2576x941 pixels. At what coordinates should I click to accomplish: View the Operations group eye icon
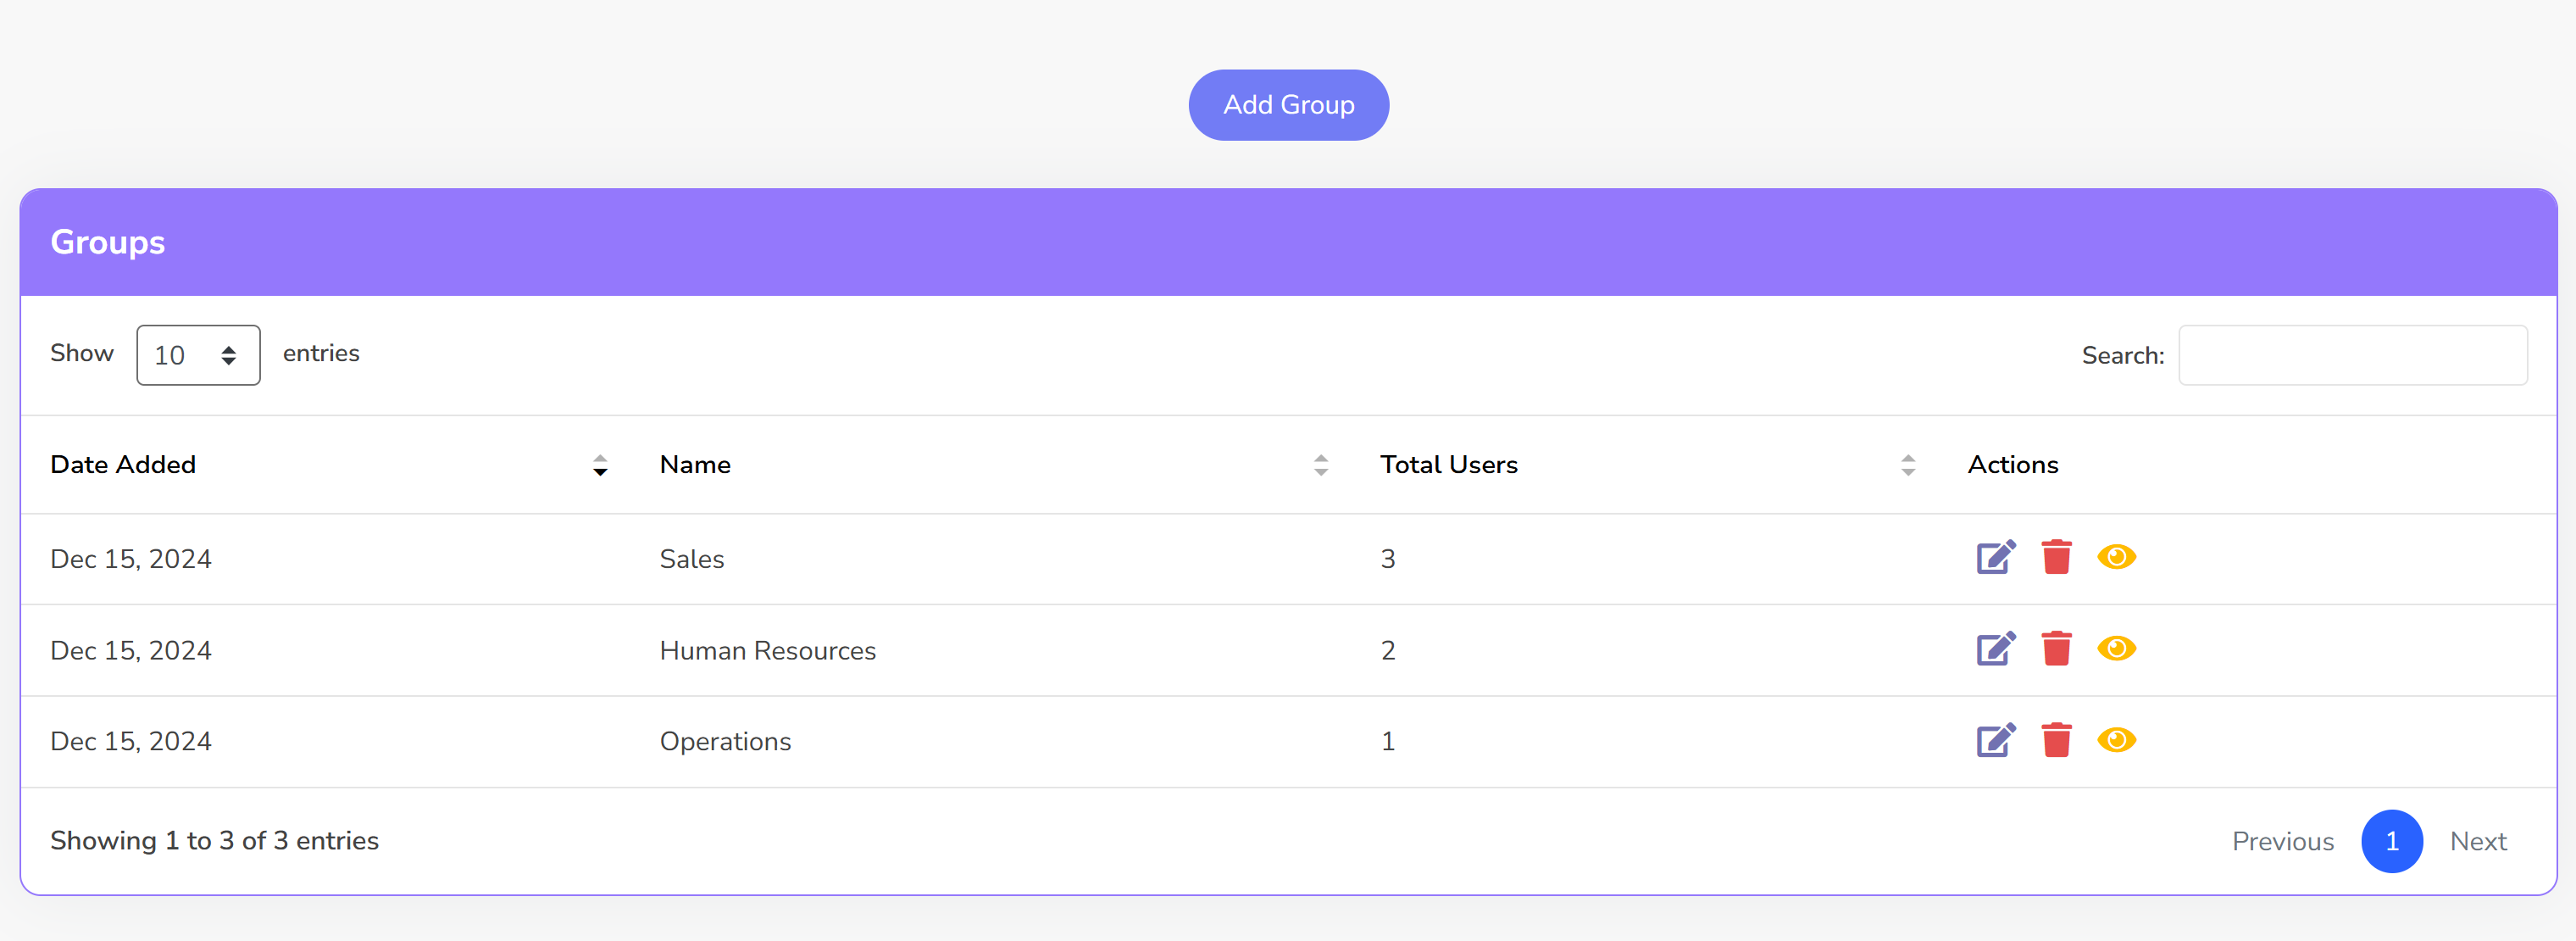[x=2116, y=740]
